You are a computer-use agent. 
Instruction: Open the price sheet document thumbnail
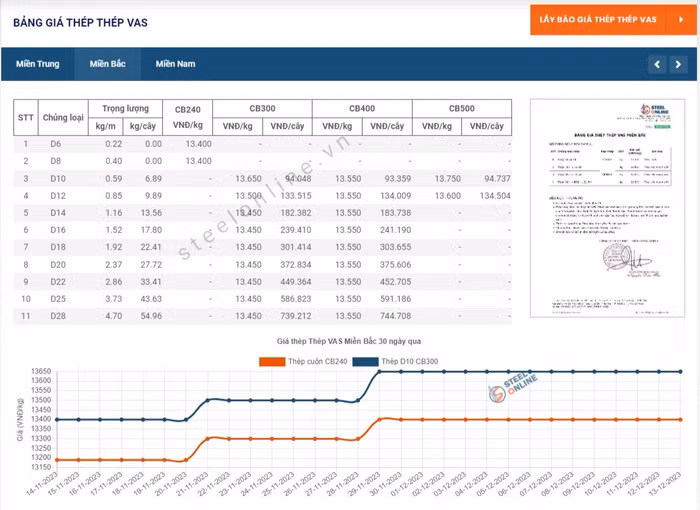607,208
